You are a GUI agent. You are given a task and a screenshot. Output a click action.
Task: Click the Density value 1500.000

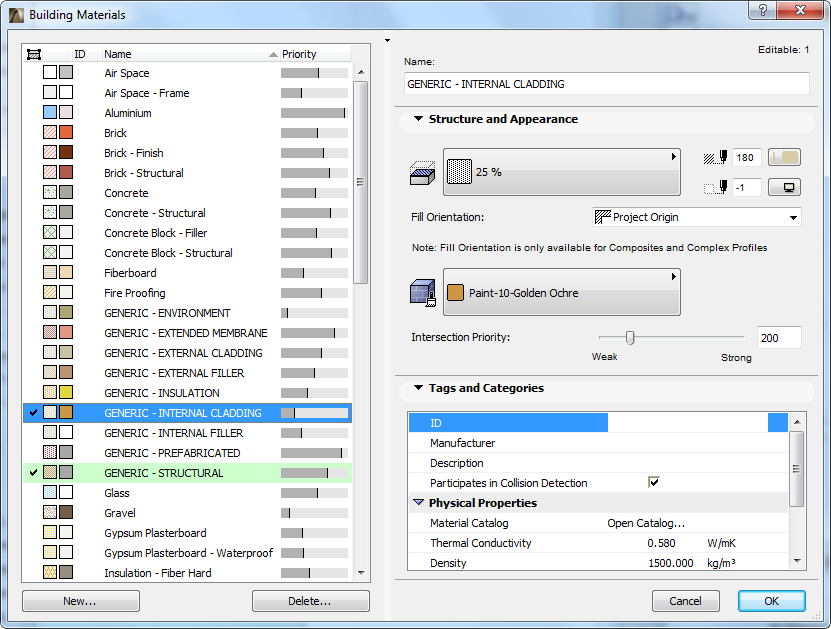click(x=670, y=563)
